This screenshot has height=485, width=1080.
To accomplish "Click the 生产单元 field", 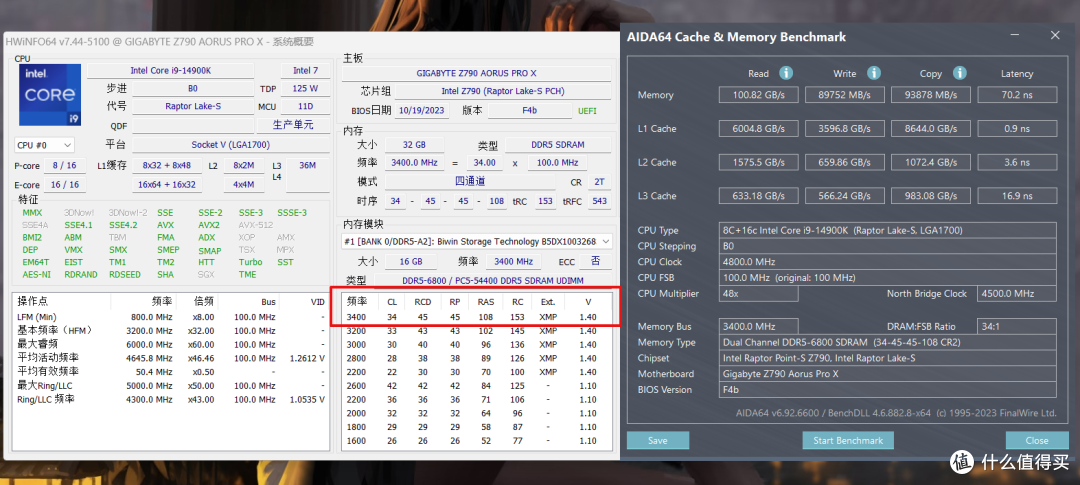I will pyautogui.click(x=293, y=125).
